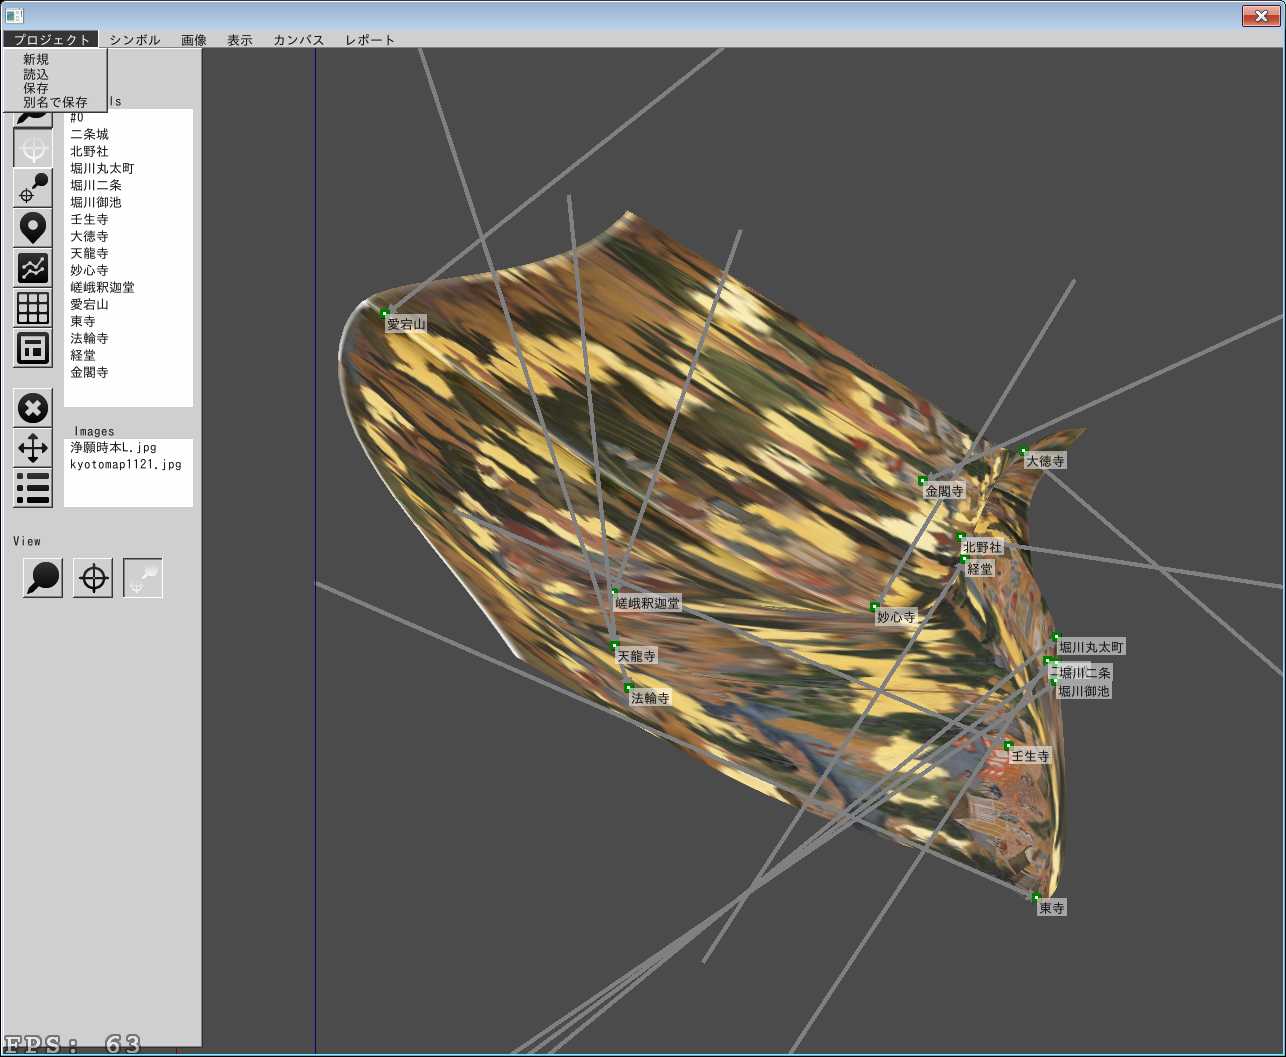Click the 東寺 marker label on canvas
This screenshot has width=1286, height=1057.
click(1052, 908)
